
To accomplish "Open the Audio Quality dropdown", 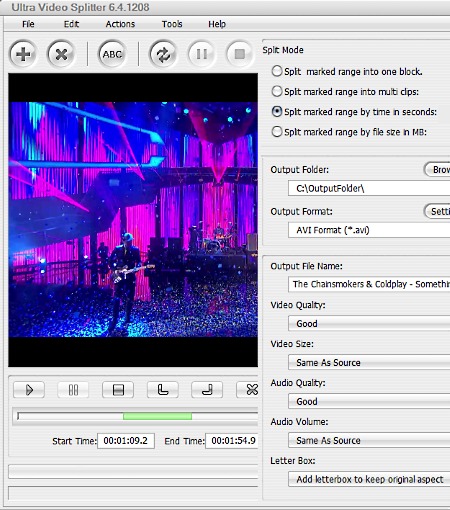I will tap(369, 401).
